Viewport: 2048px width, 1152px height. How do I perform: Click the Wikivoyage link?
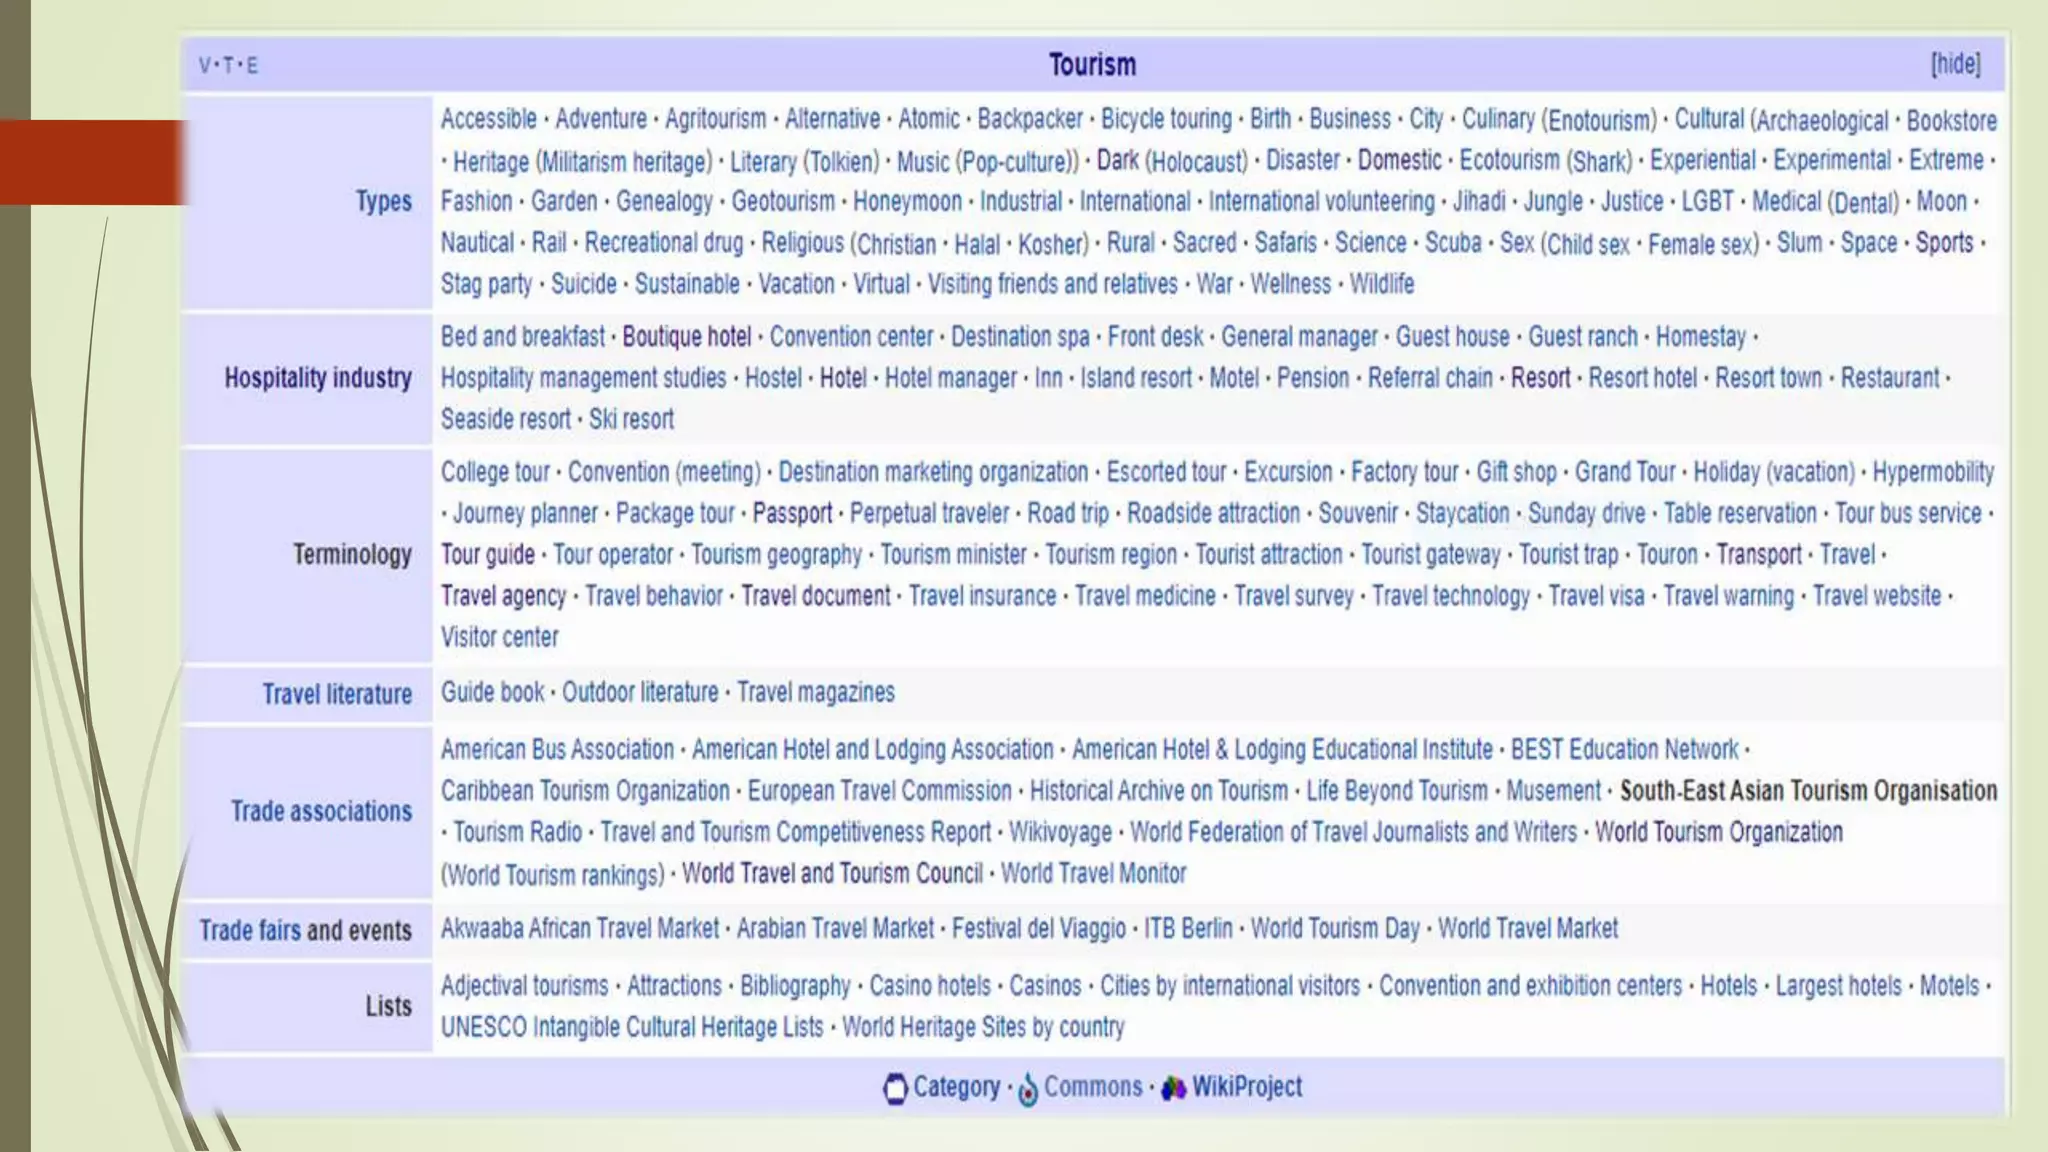pos(1059,832)
